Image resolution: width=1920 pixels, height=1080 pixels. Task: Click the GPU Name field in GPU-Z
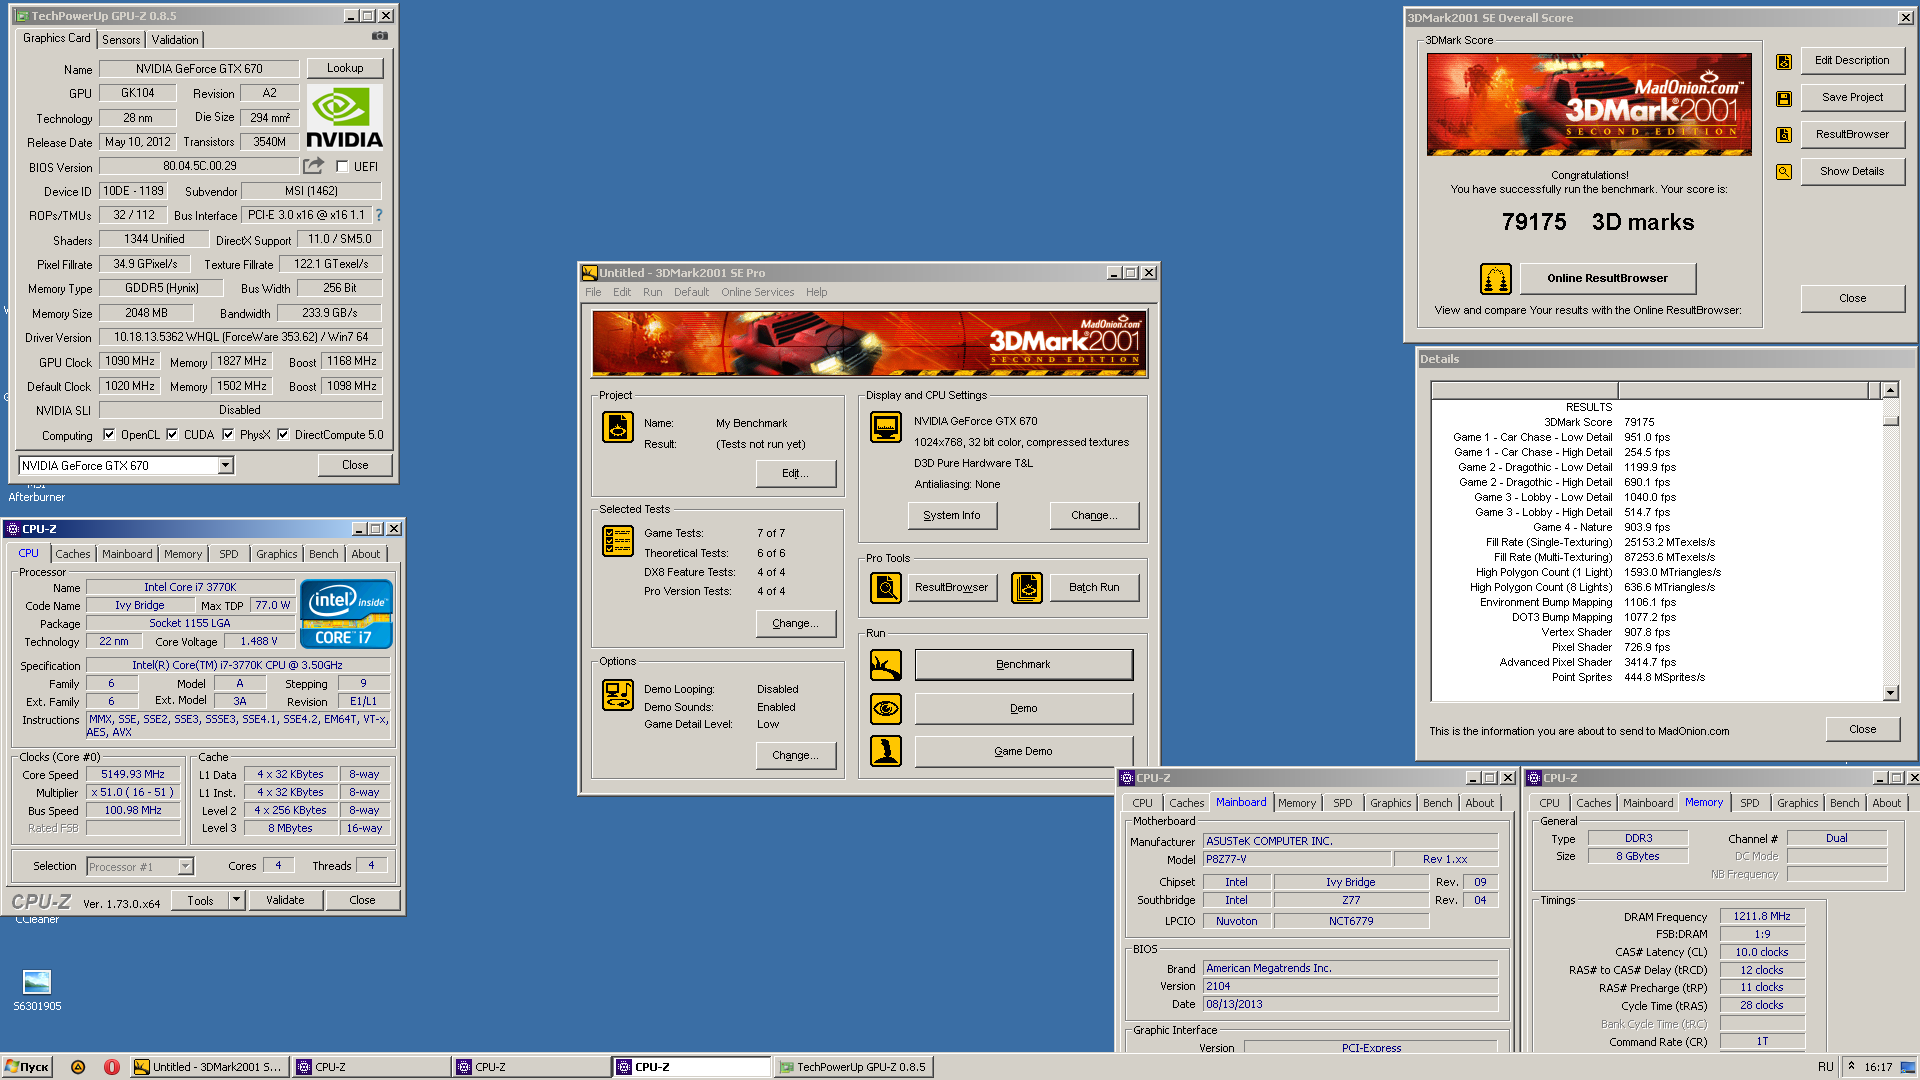(199, 69)
